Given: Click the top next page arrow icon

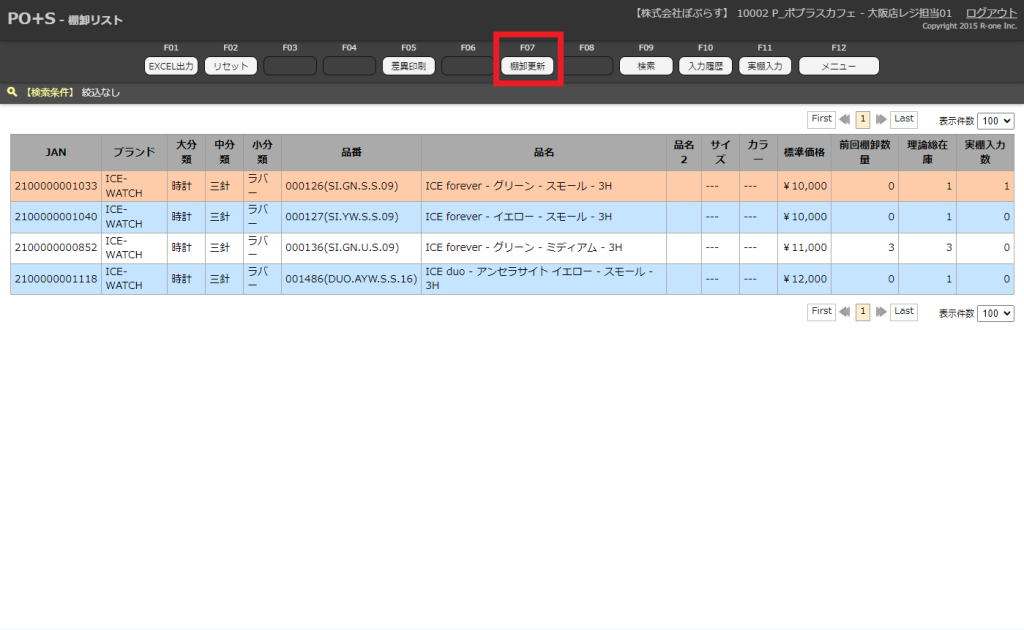Looking at the screenshot, I should [x=881, y=119].
